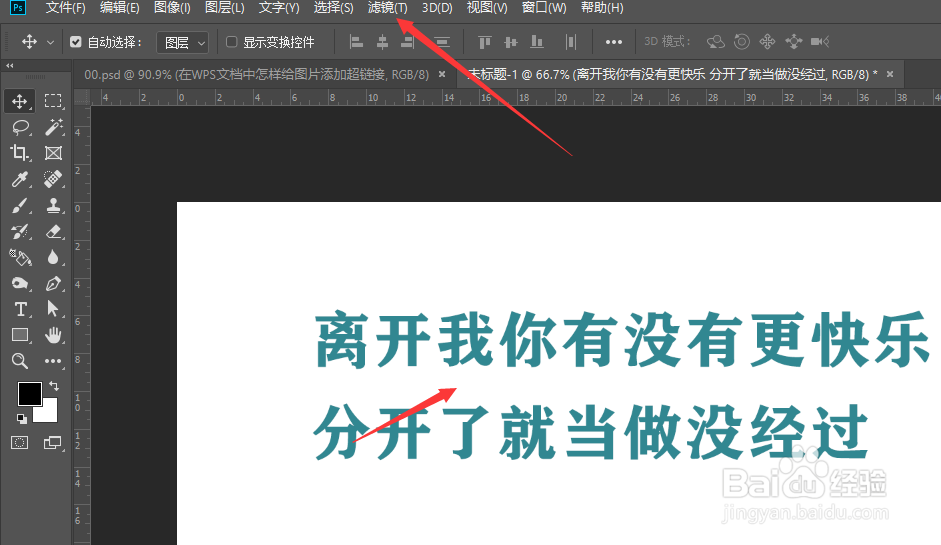Click the 3D roll mode icon

point(742,41)
